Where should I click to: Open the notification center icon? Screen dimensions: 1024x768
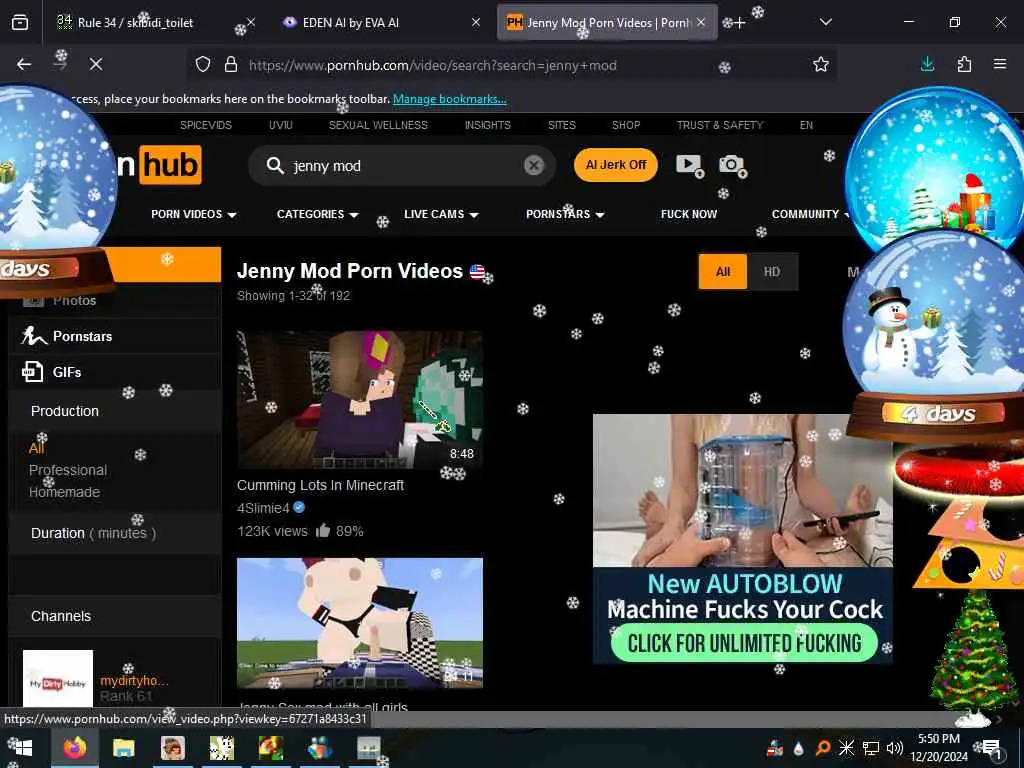[991, 748]
